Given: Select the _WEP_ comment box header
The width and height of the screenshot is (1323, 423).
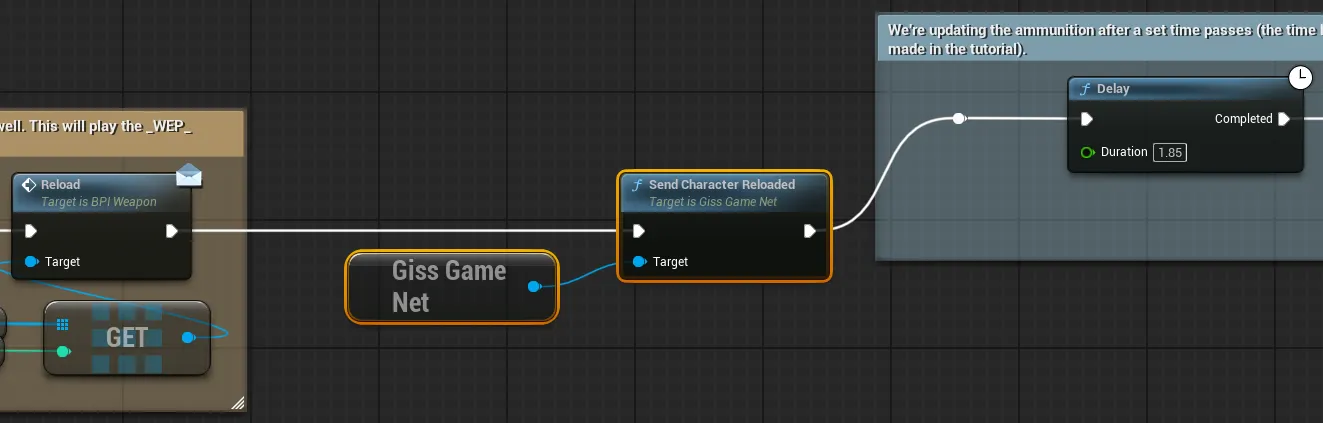Looking at the screenshot, I should [122, 132].
